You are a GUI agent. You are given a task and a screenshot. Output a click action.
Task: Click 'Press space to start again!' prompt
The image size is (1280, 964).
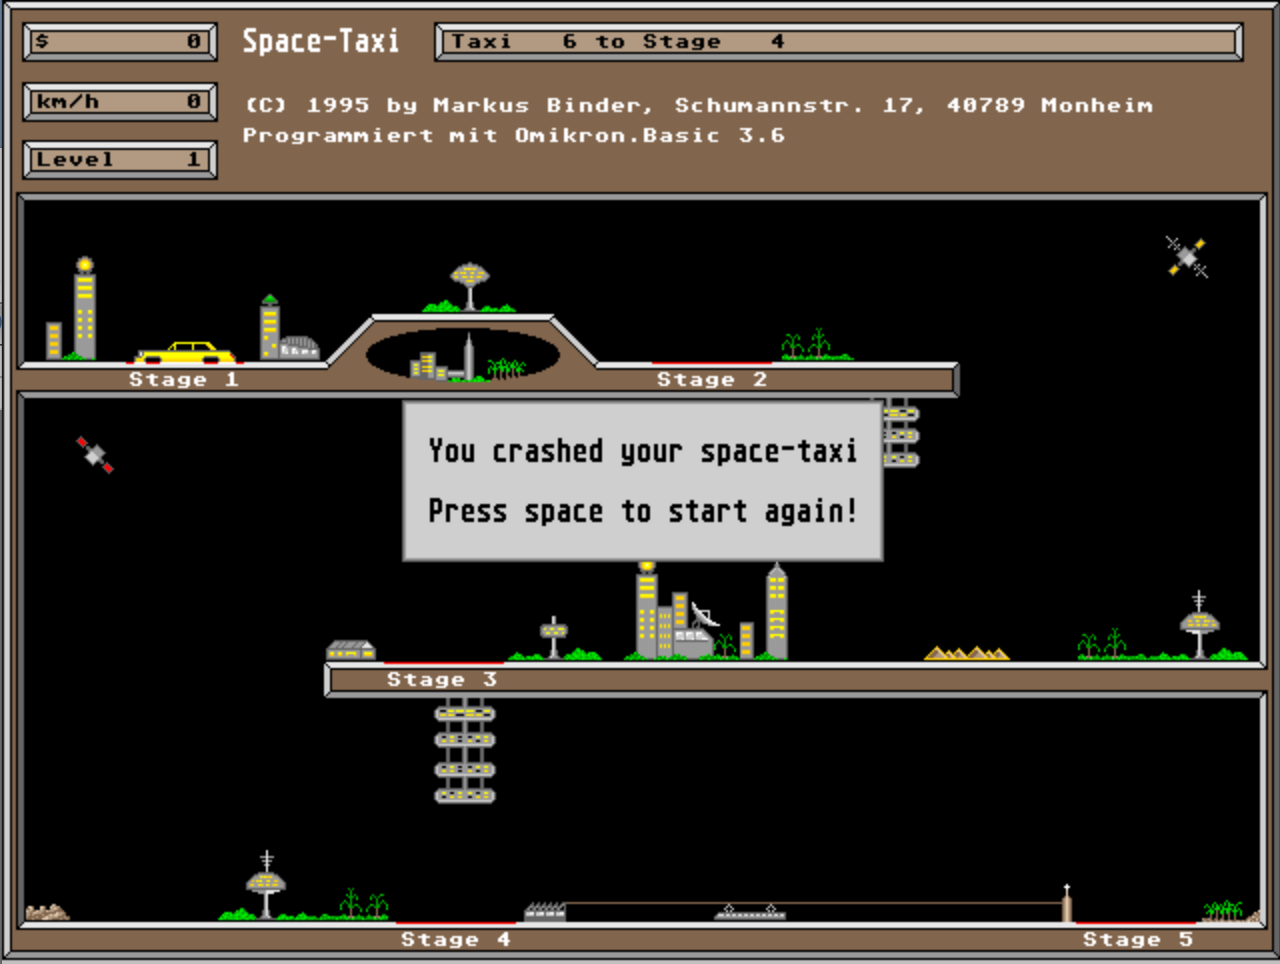tap(643, 512)
